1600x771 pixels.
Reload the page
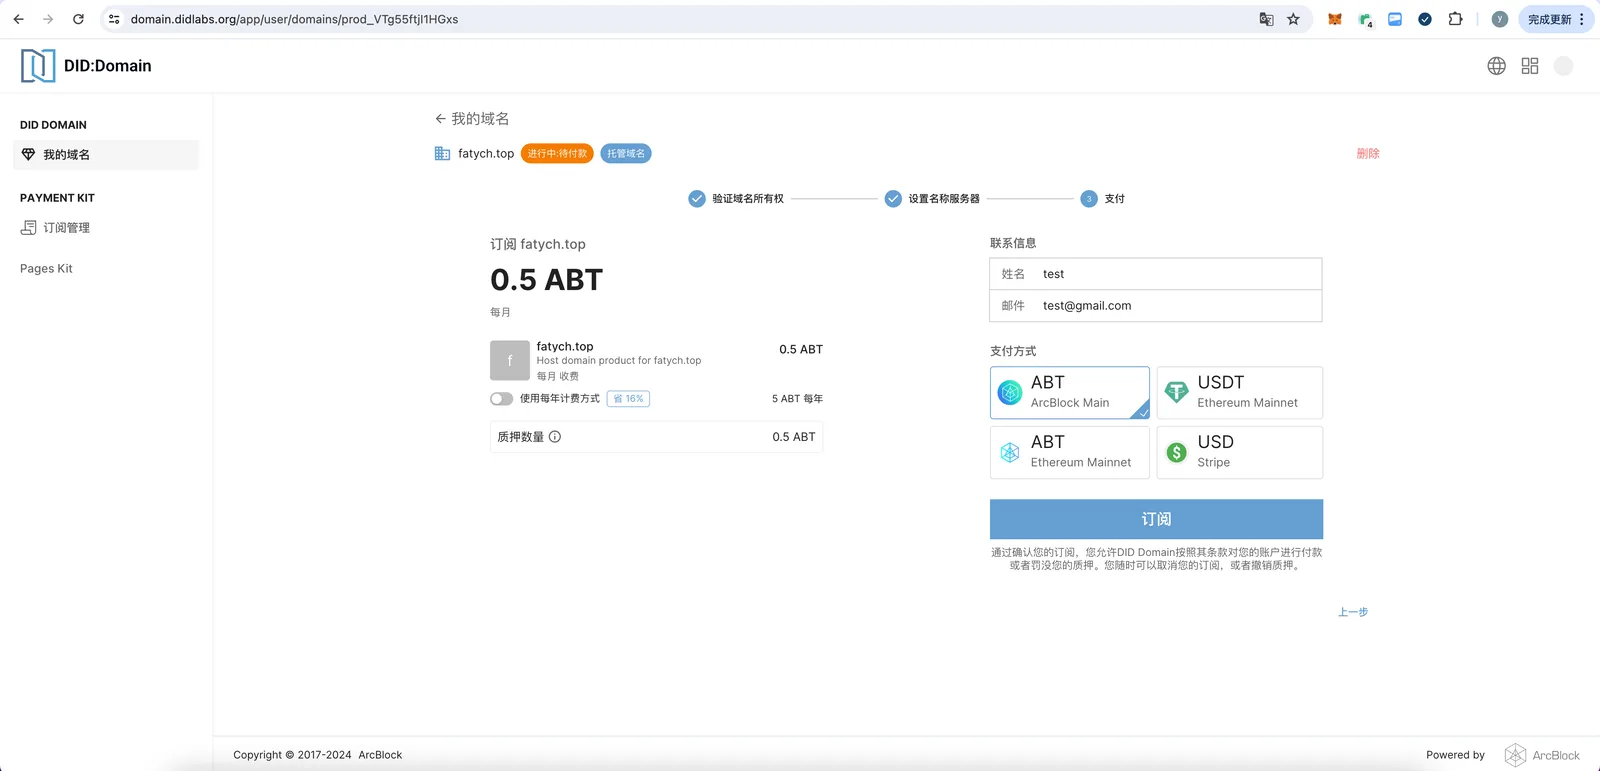[x=78, y=19]
